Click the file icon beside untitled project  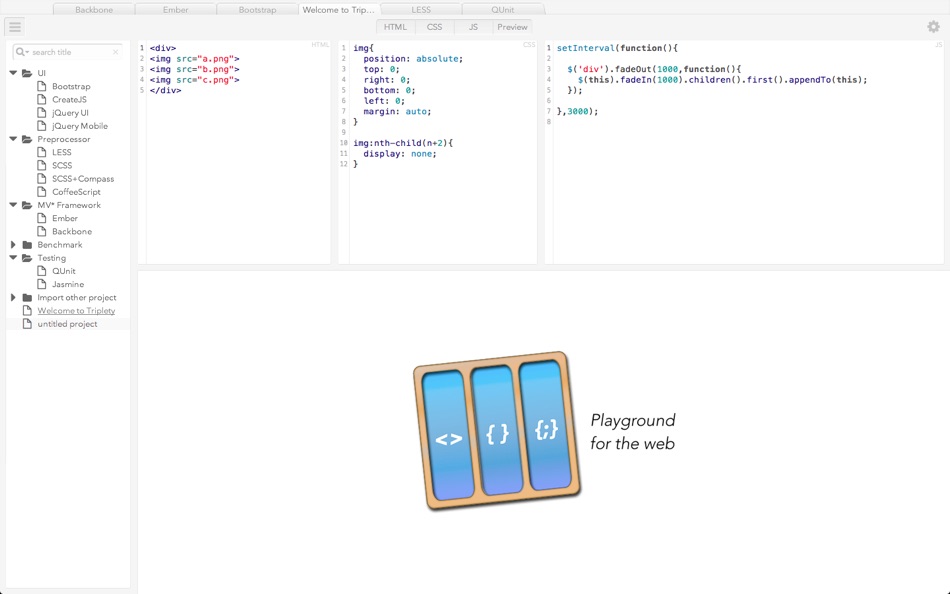click(27, 324)
